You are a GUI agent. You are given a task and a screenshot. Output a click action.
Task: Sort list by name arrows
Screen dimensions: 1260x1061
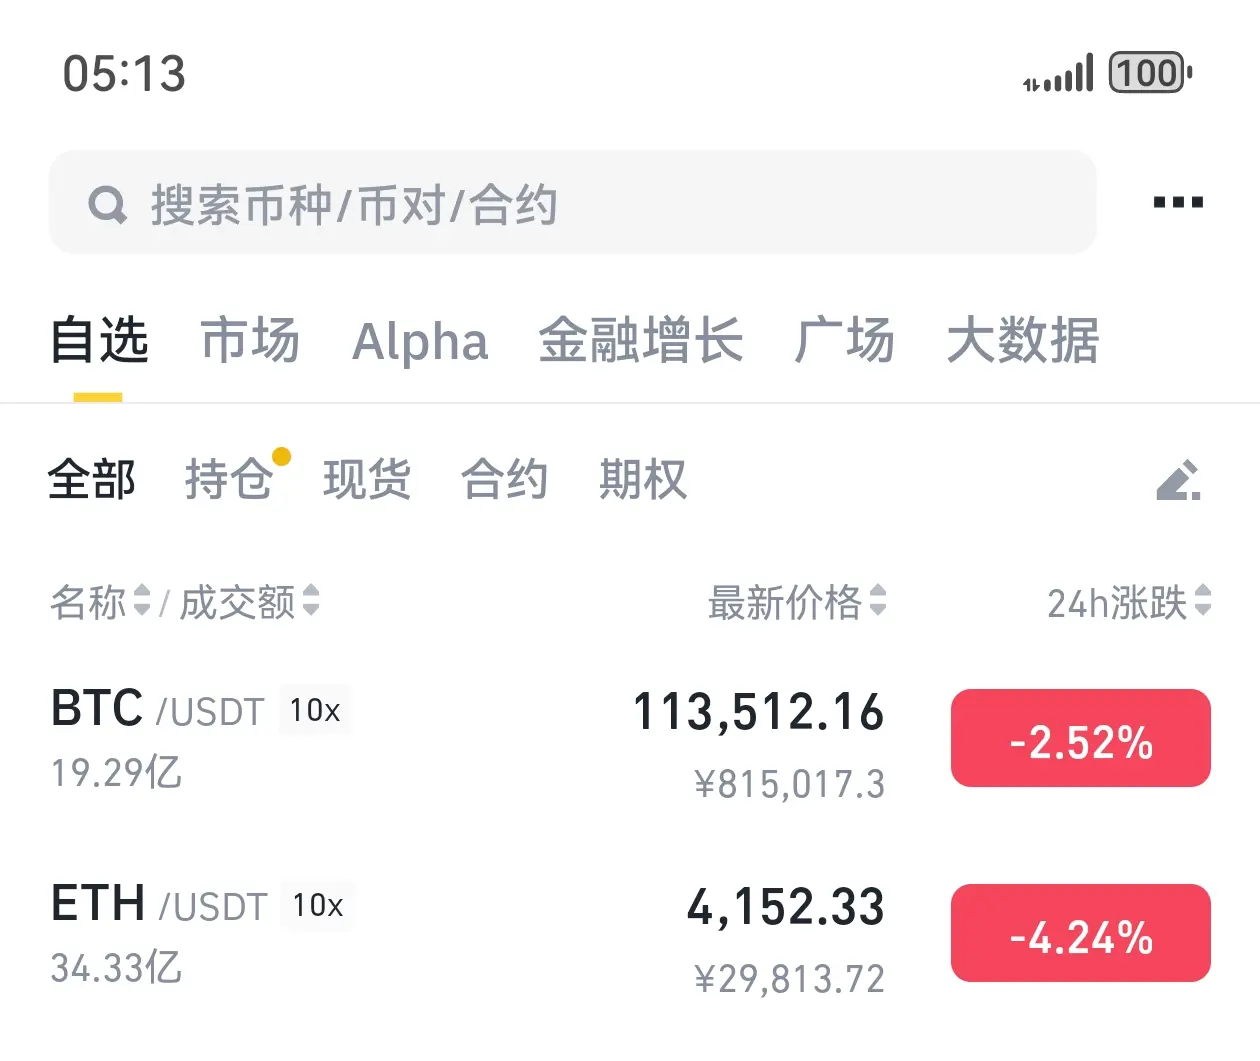pyautogui.click(x=142, y=600)
